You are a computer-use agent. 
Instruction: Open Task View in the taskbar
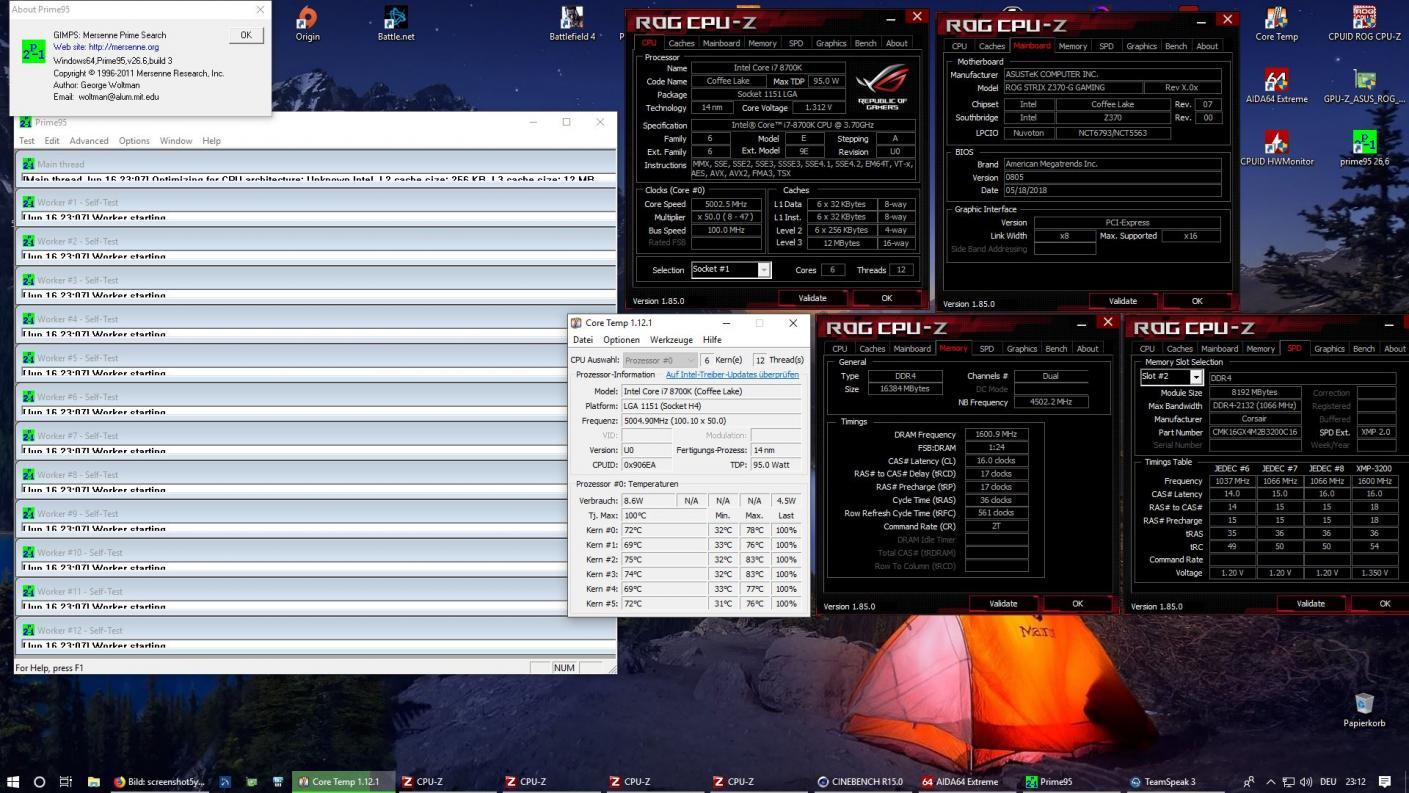pos(66,782)
